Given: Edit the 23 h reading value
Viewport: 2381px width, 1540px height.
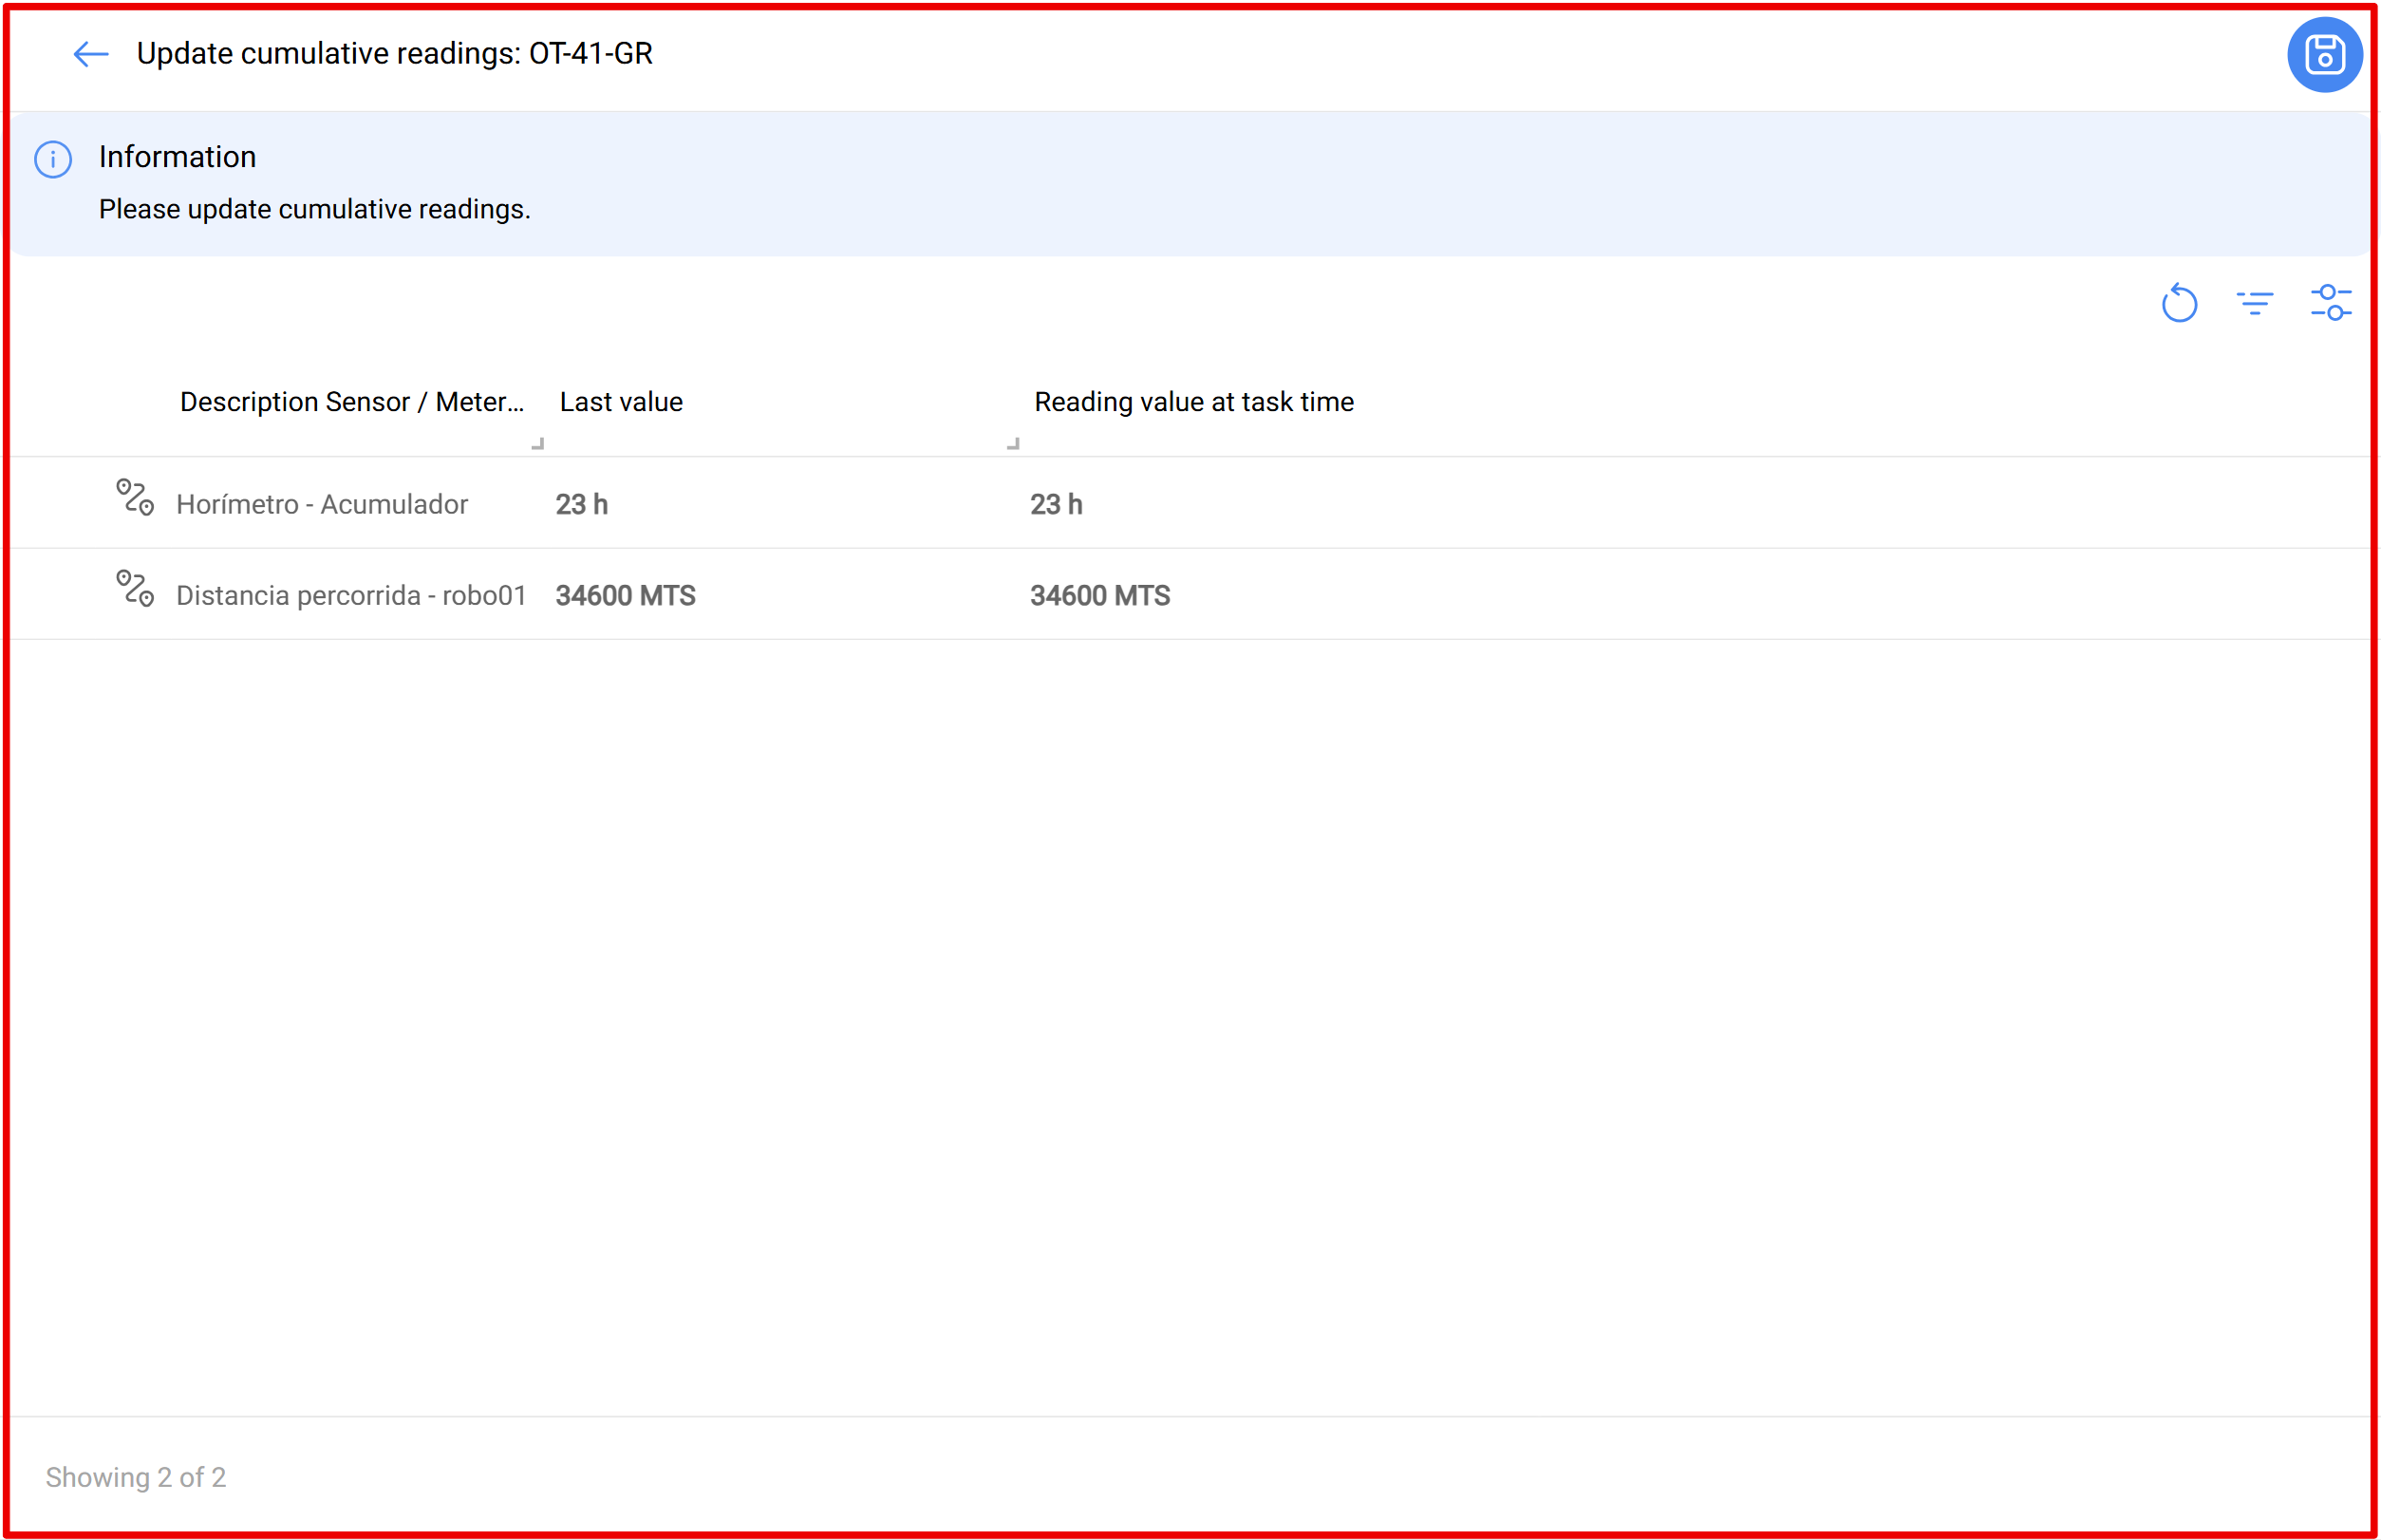Looking at the screenshot, I should click(x=1056, y=504).
